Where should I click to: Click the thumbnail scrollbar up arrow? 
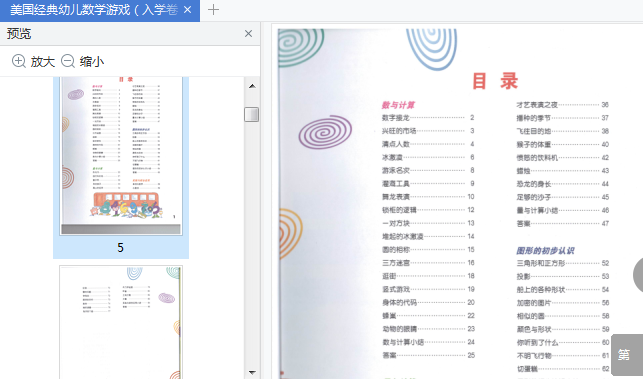pos(252,86)
